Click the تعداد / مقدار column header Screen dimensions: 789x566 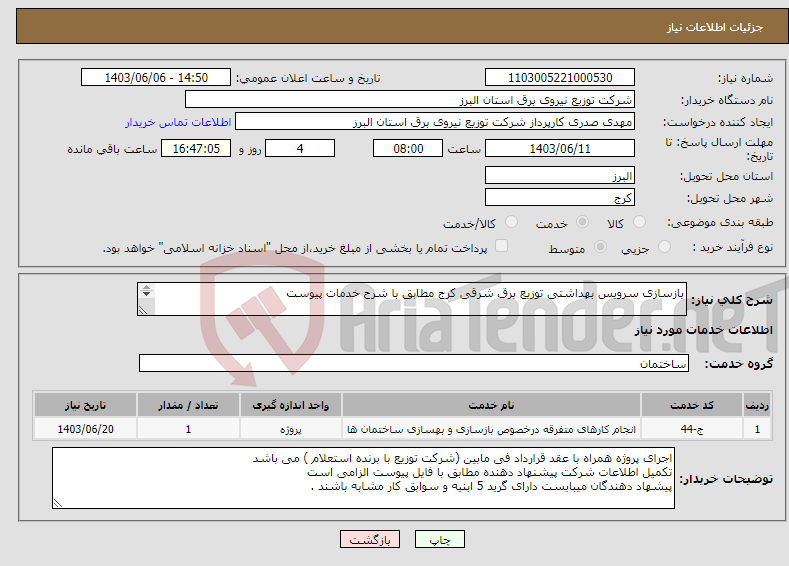(188, 405)
